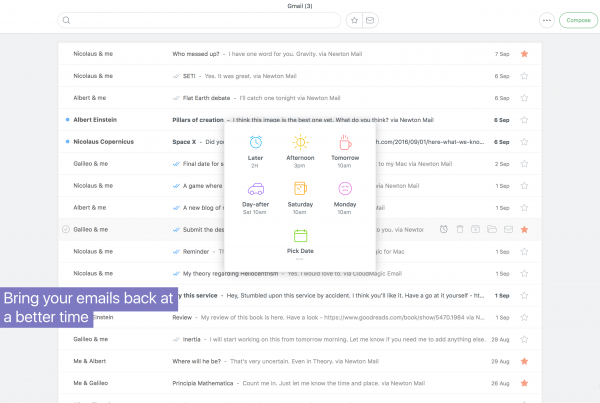Star the Reminder email
This screenshot has height=403, width=600.
[x=524, y=251]
